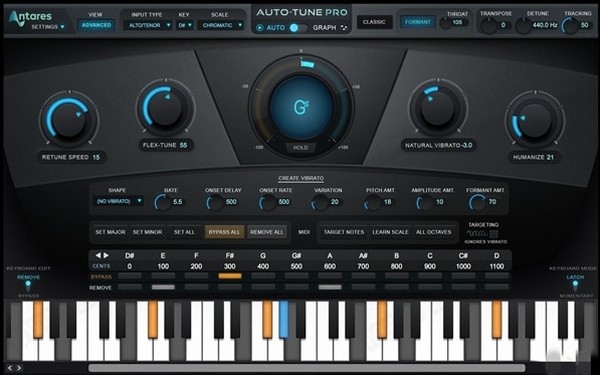The height and width of the screenshot is (375, 600).
Task: Toggle MIDI Learn Scale
Action: click(390, 232)
